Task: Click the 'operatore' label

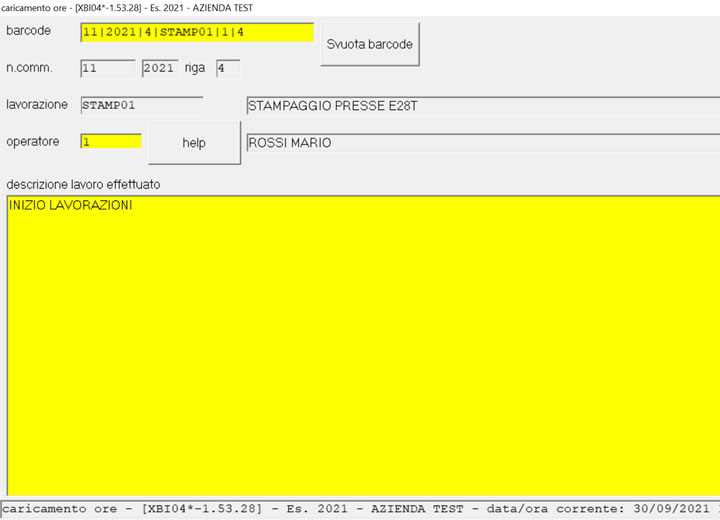Action: pos(33,142)
